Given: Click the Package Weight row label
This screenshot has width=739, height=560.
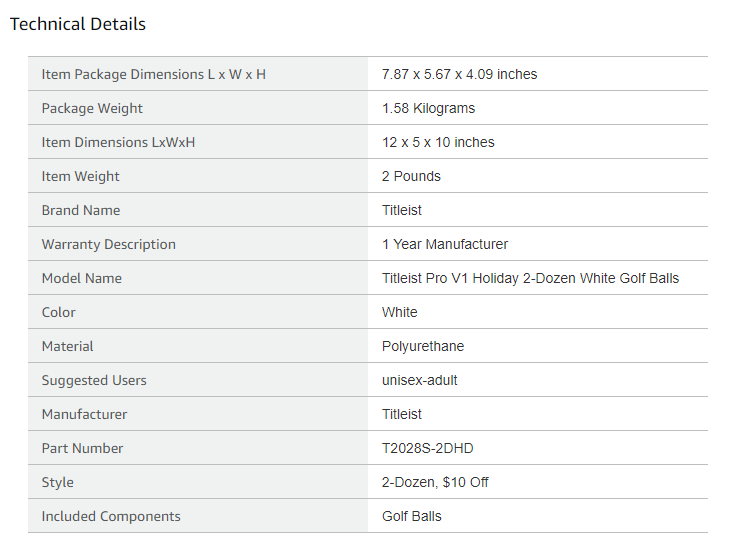Looking at the screenshot, I should pos(92,108).
